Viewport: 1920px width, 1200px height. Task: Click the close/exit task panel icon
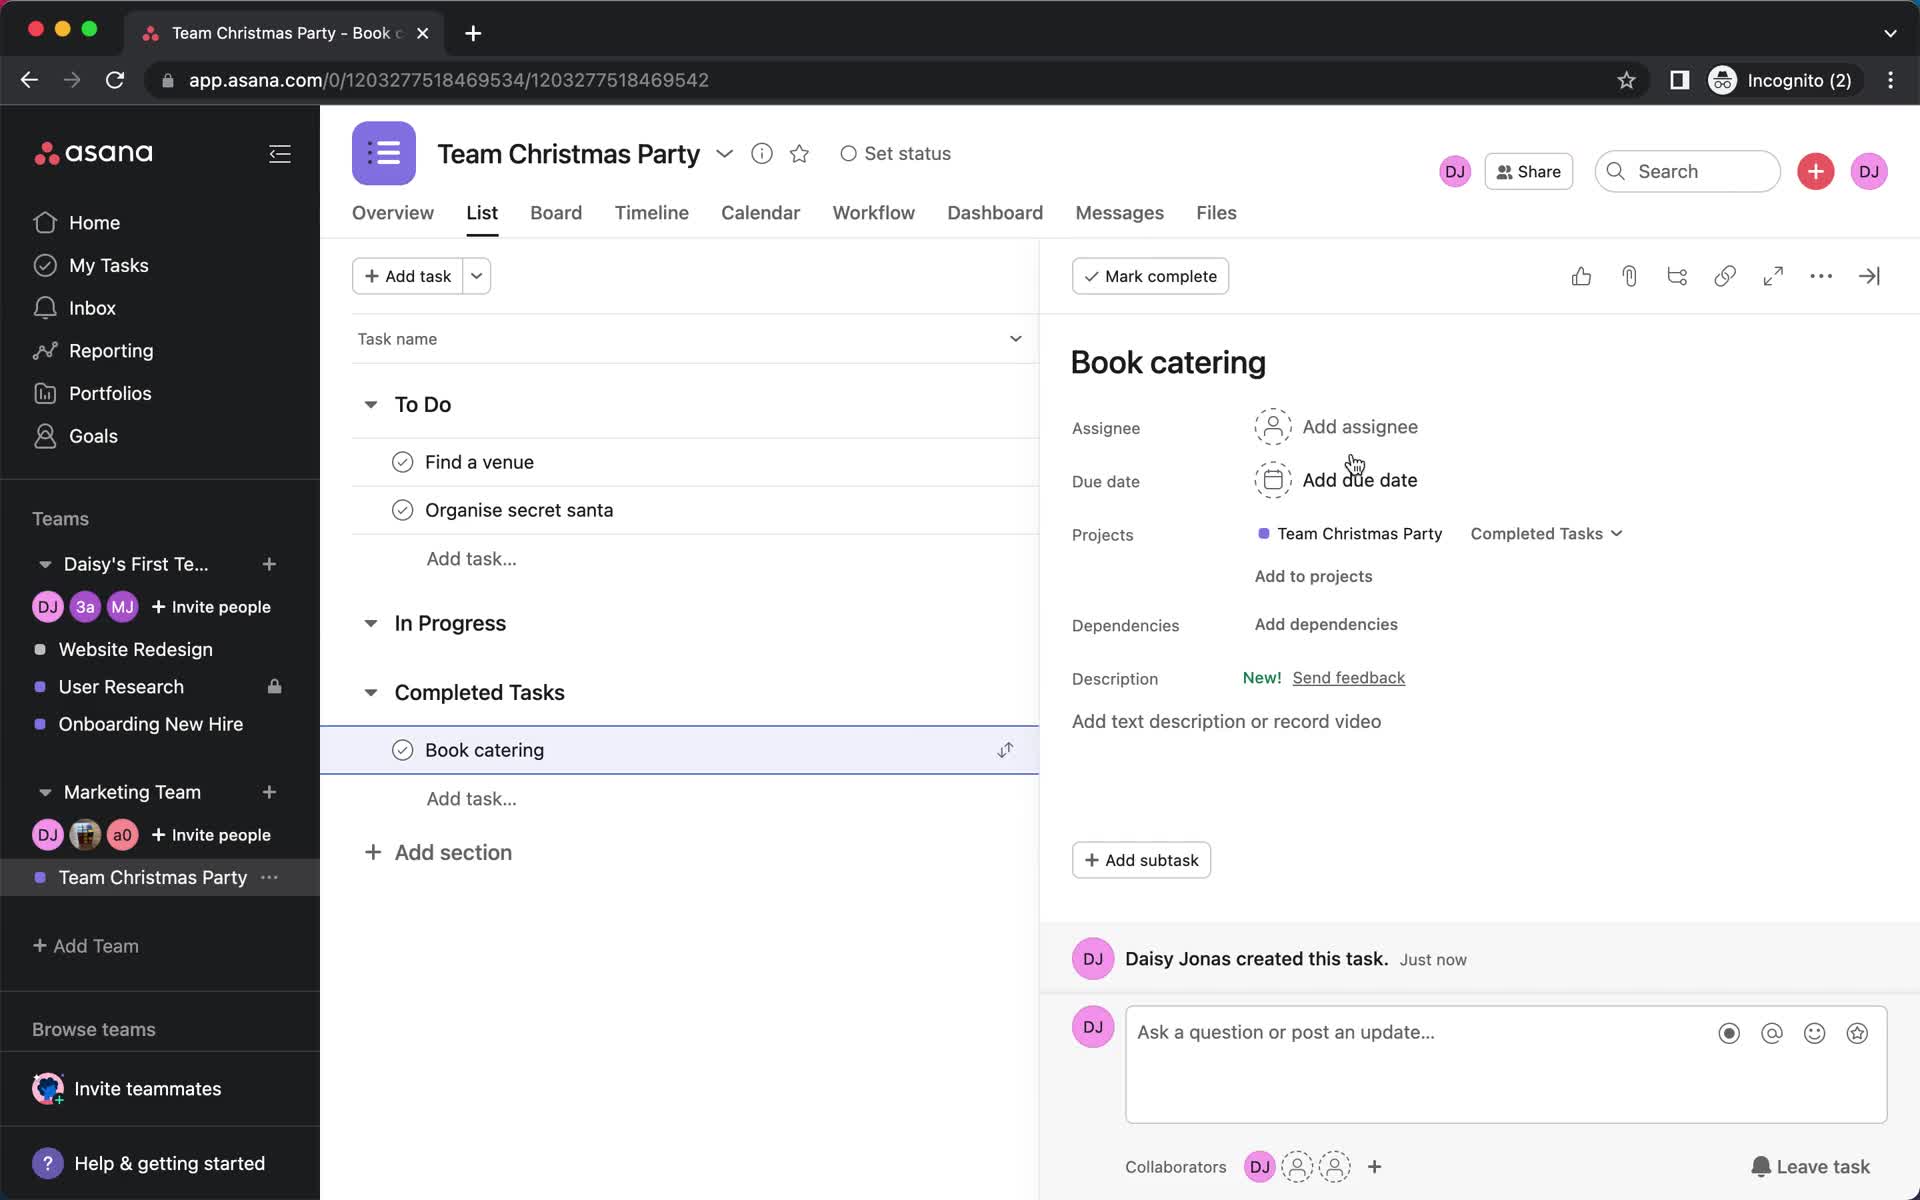pos(1869,275)
